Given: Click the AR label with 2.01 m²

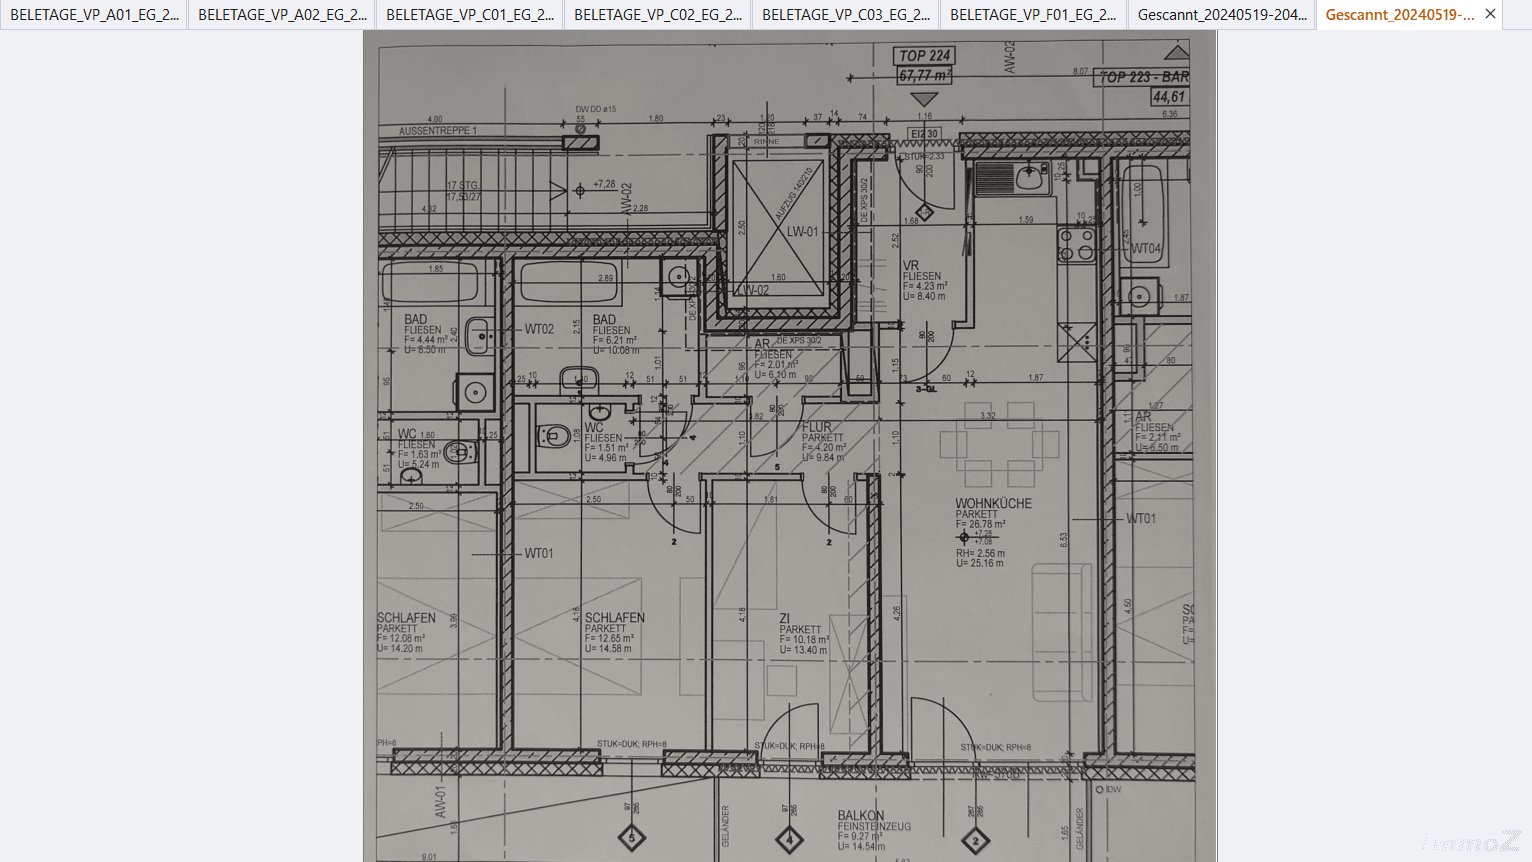Looking at the screenshot, I should (762, 344).
